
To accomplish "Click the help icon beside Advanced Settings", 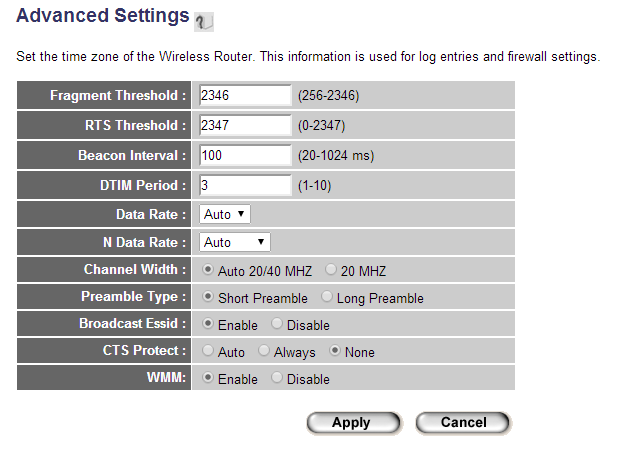I will 204,20.
